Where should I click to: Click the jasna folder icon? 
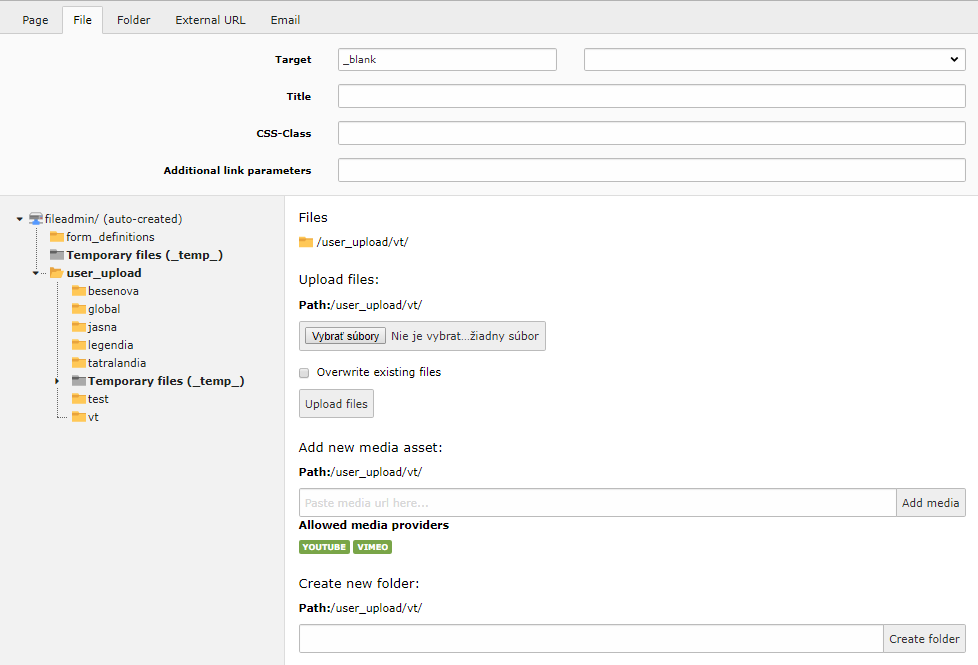(79, 327)
